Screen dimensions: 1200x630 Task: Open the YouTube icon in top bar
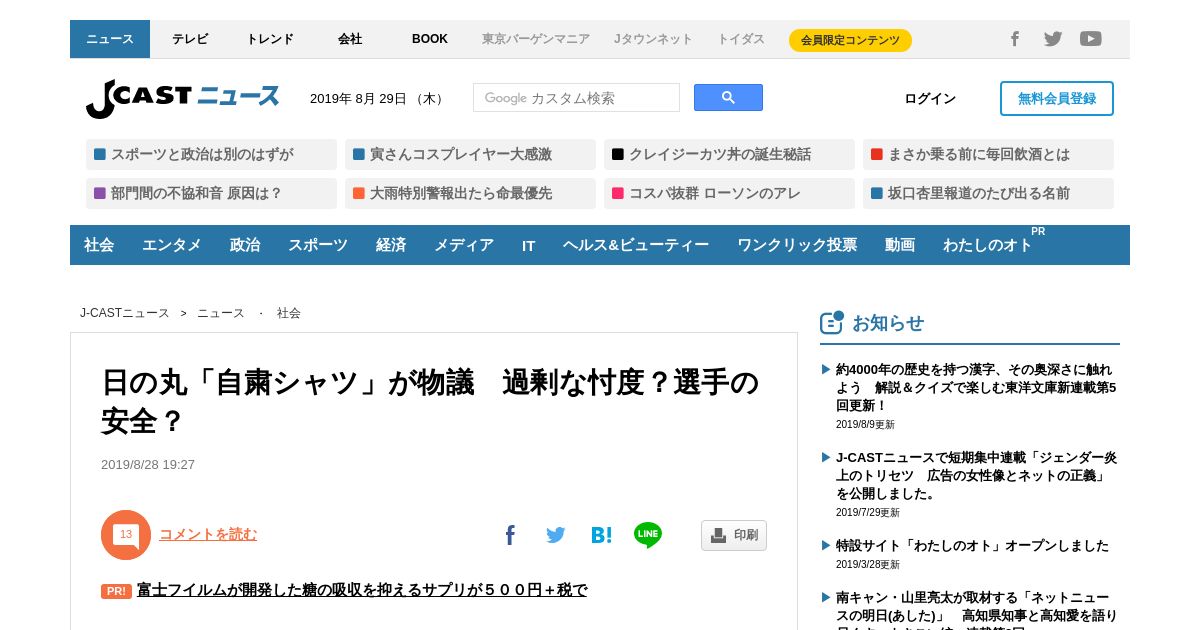pyautogui.click(x=1091, y=39)
